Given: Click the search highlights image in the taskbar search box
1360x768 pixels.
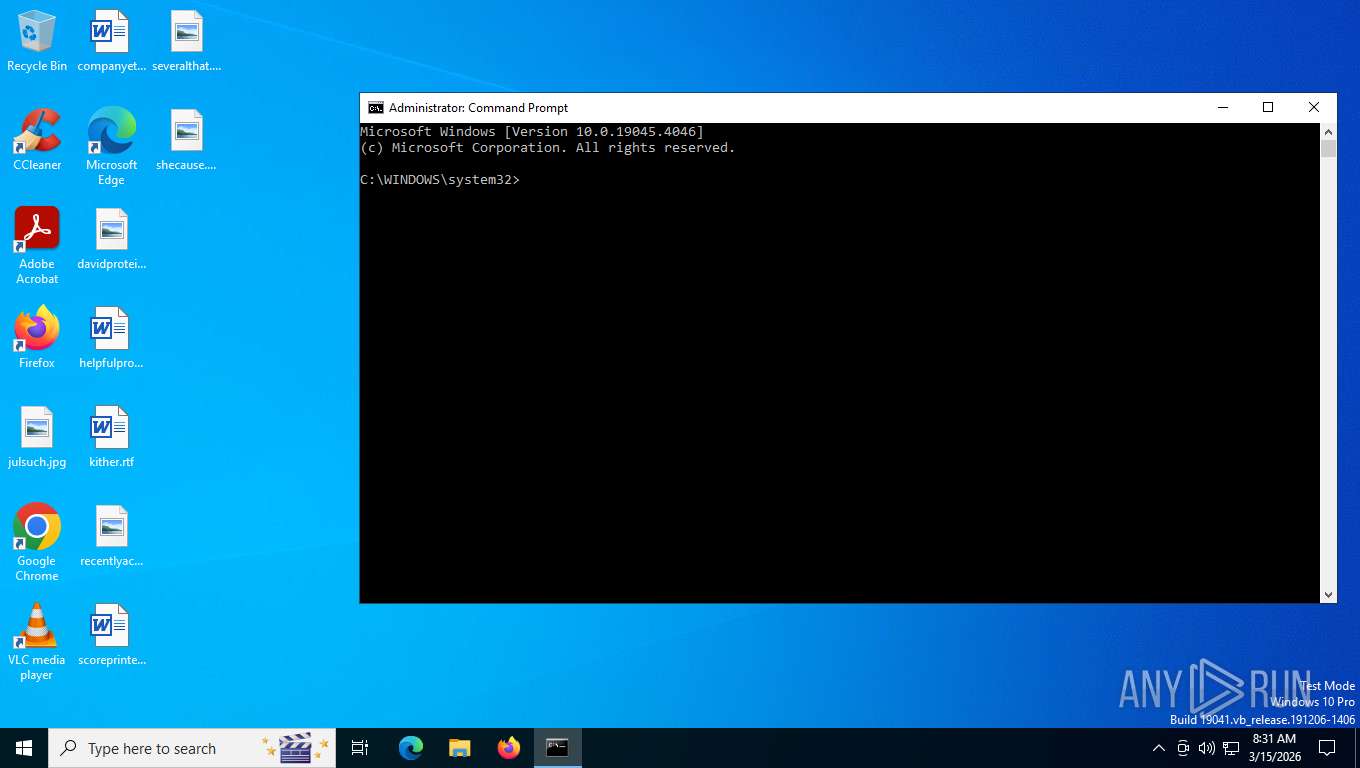Looking at the screenshot, I should pos(295,748).
